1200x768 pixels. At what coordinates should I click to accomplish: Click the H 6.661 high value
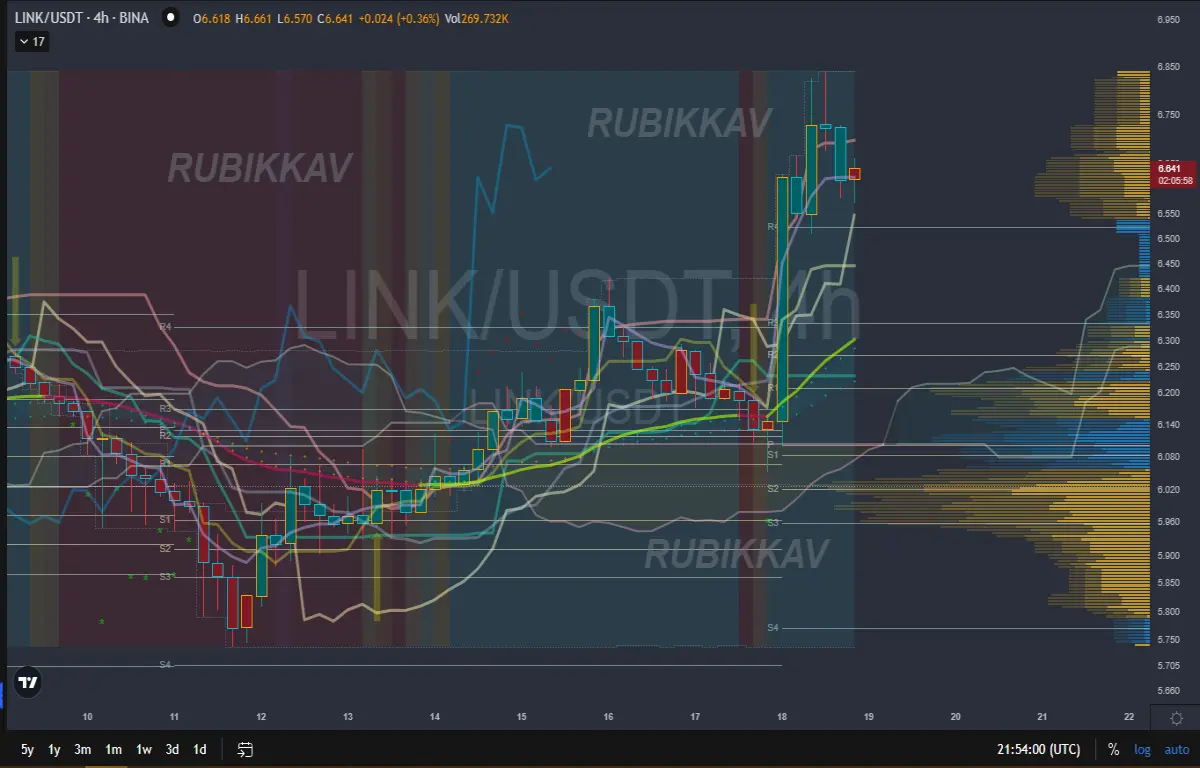coord(252,18)
